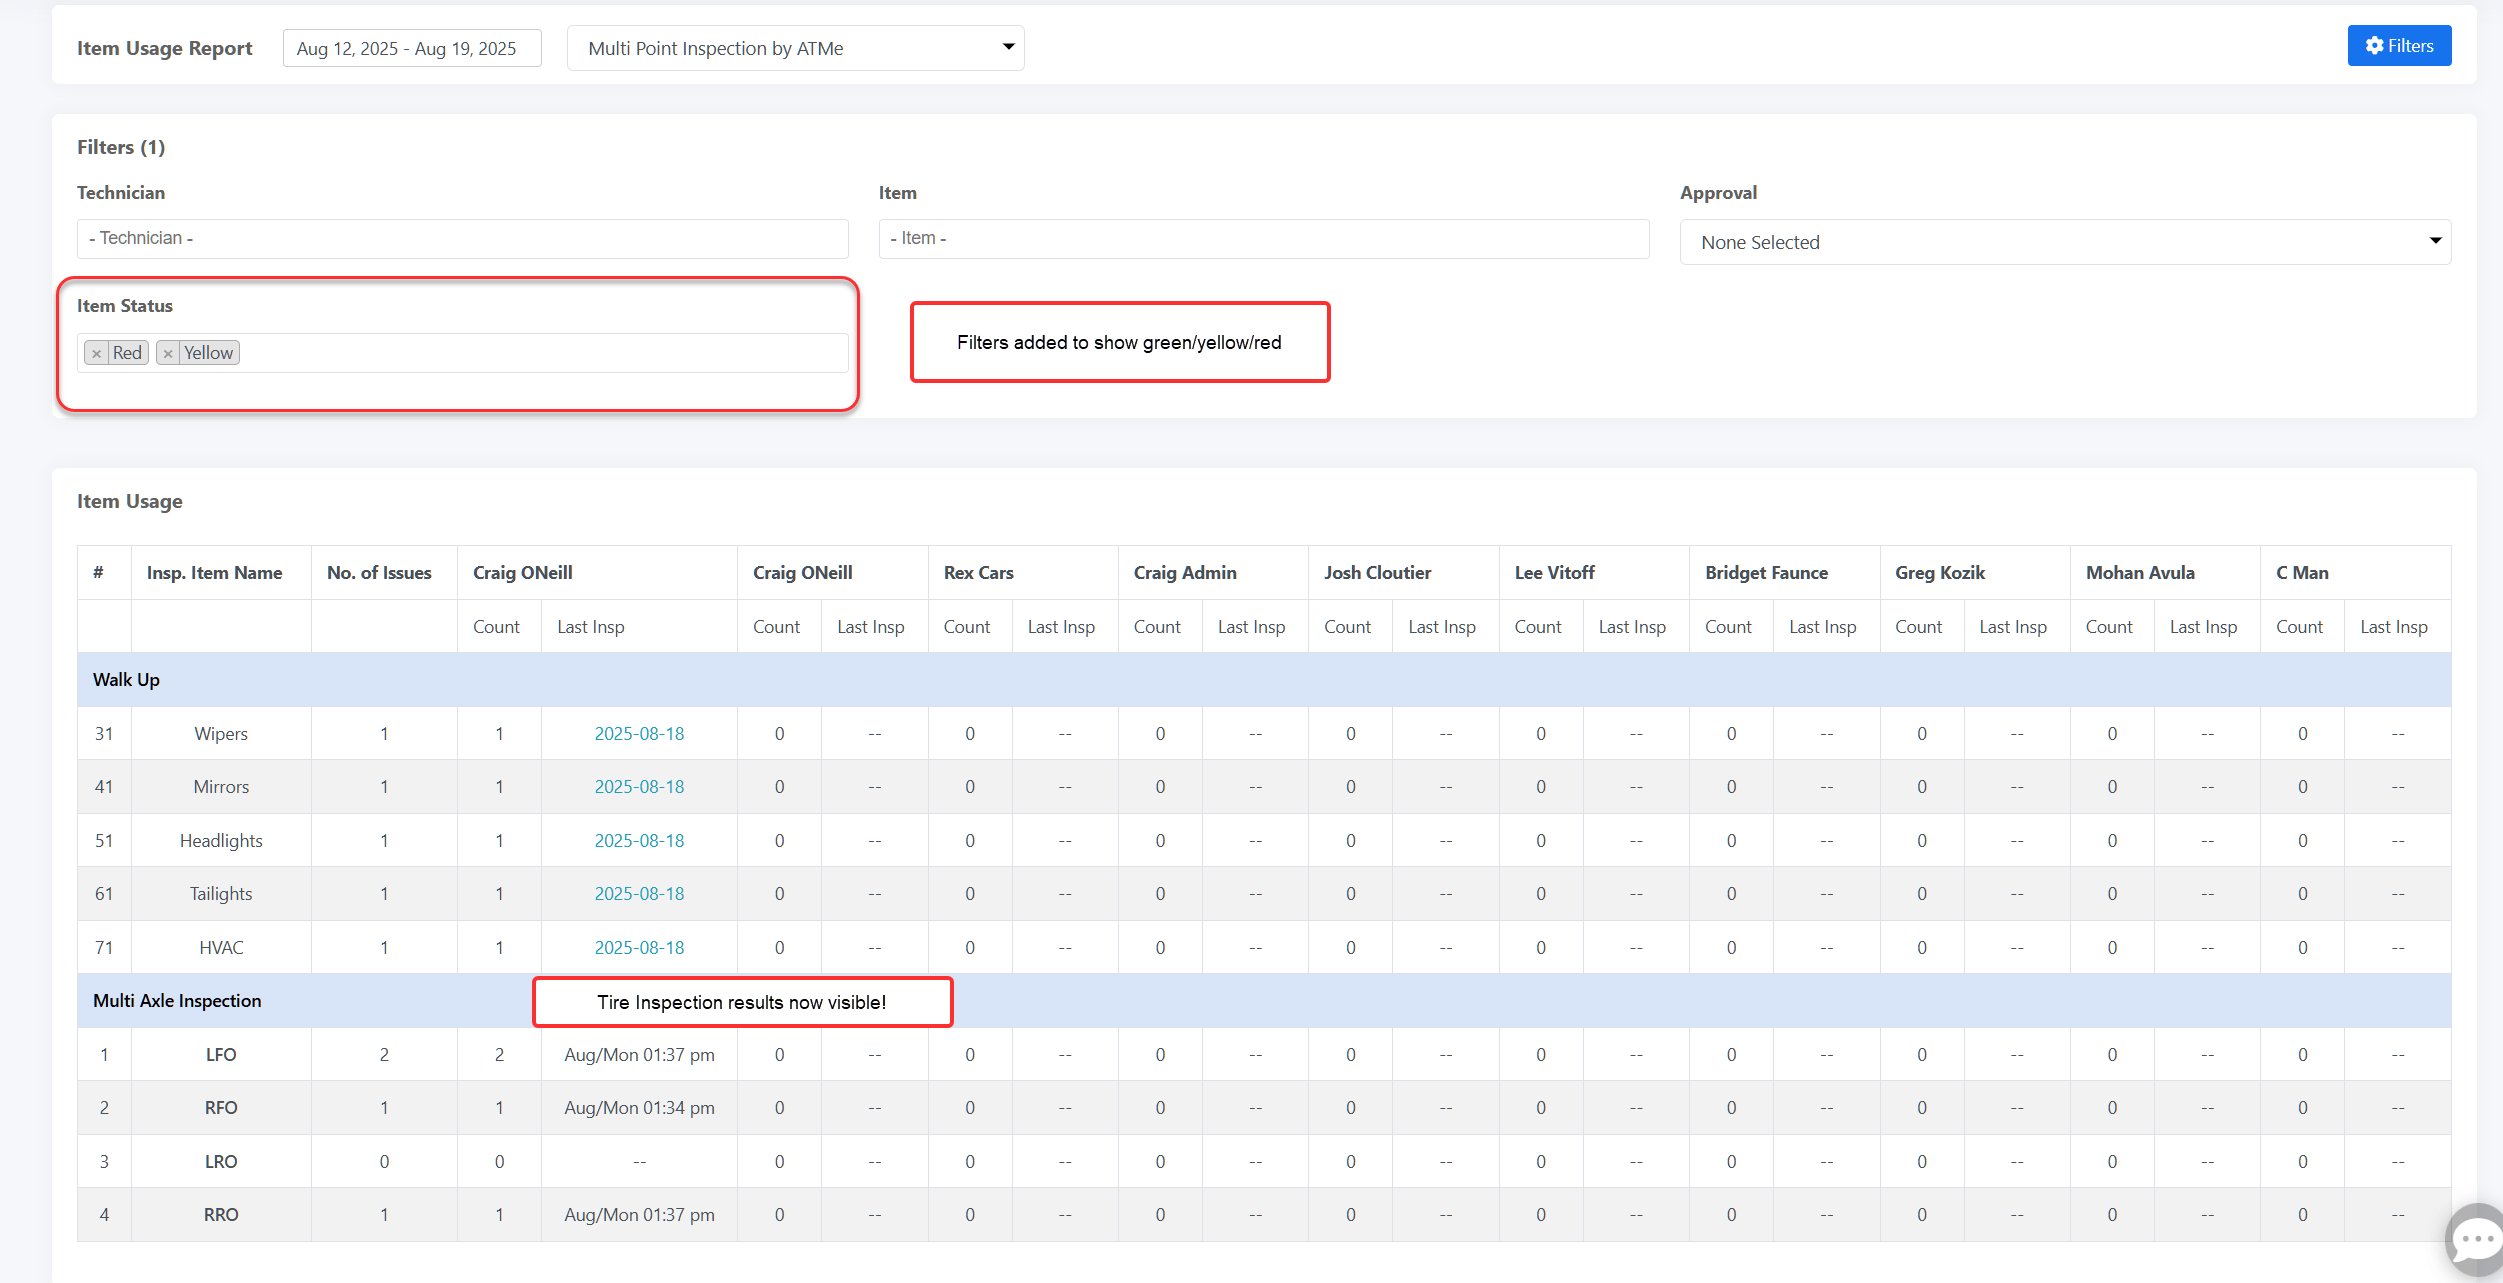Select the RRO item name

(x=221, y=1214)
